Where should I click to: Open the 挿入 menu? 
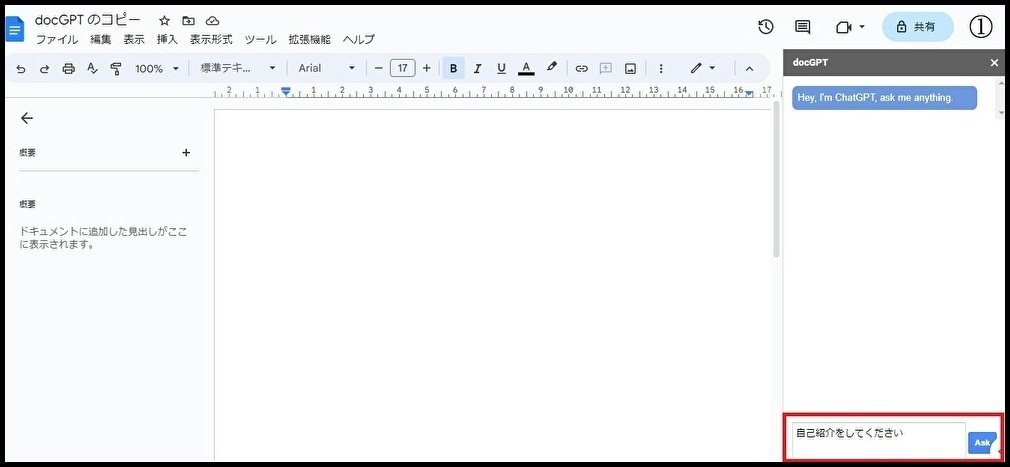[167, 40]
